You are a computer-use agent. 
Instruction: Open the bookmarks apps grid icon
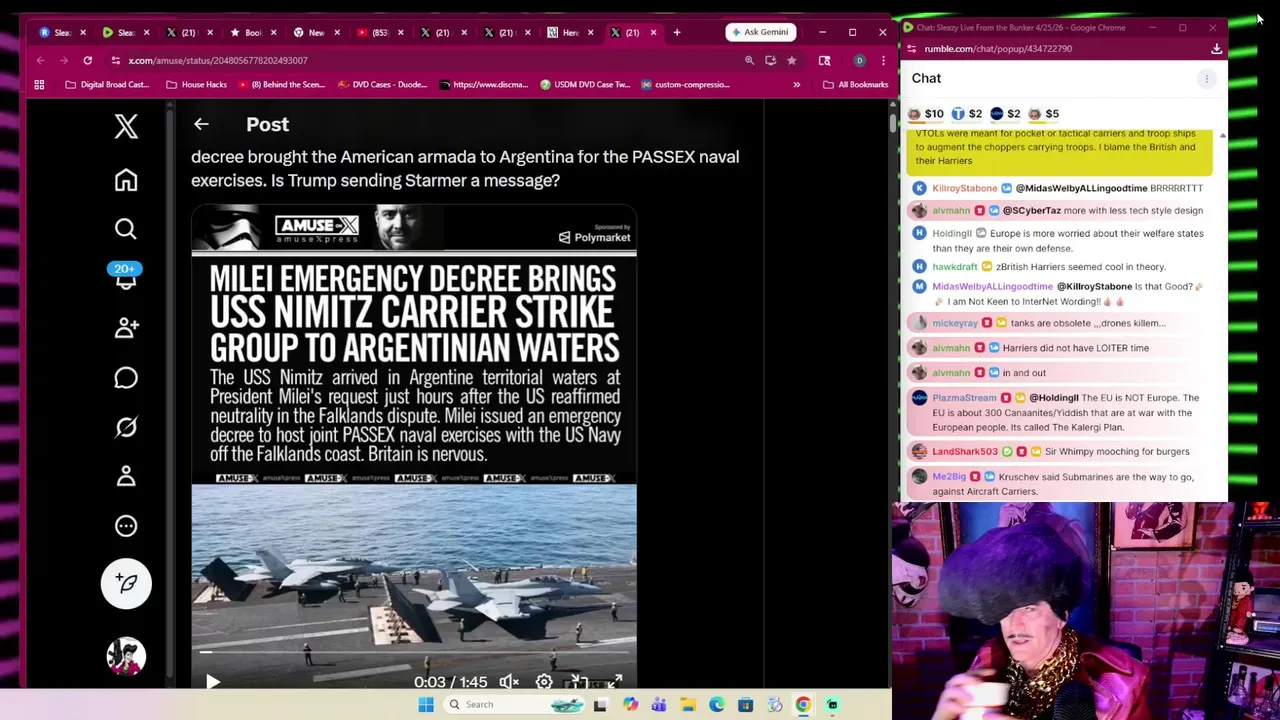click(x=40, y=85)
